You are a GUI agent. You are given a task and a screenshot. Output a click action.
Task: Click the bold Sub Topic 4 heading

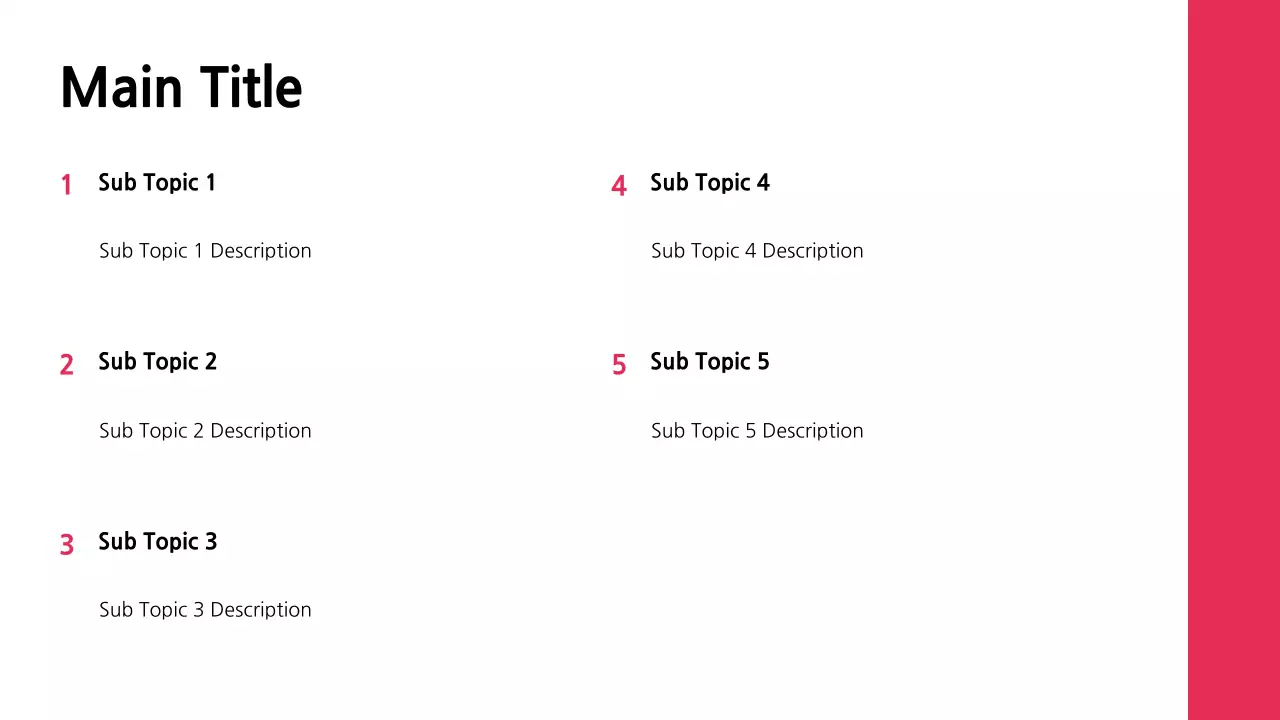pyautogui.click(x=709, y=182)
